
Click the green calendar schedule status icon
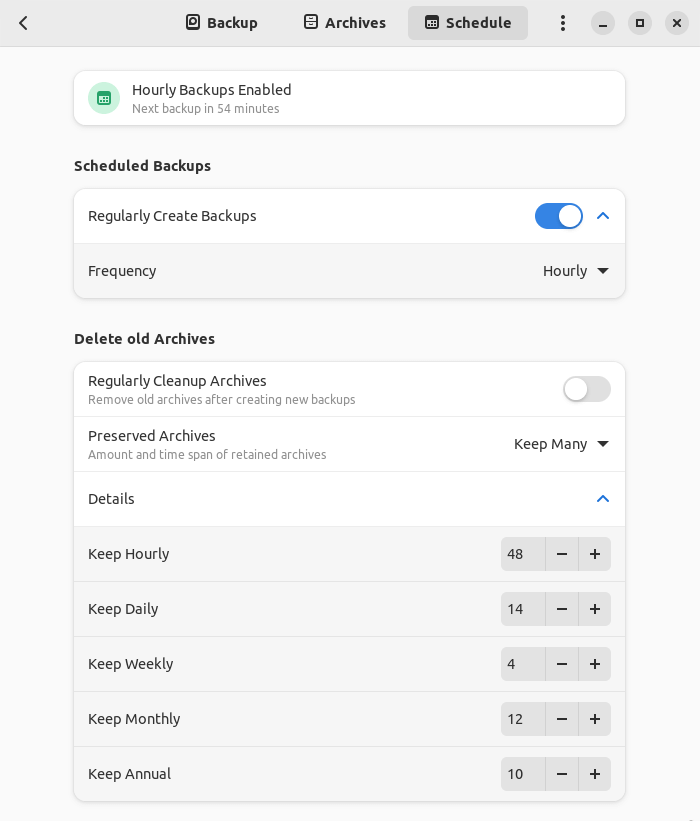(104, 98)
